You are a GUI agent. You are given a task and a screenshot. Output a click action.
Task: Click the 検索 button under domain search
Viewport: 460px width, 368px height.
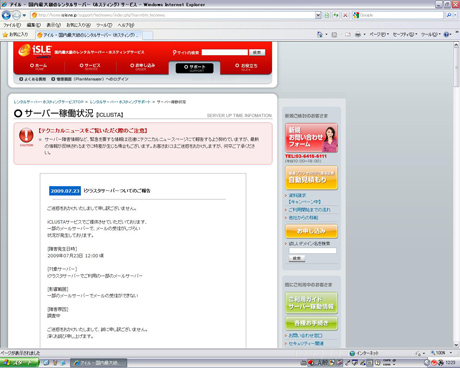click(297, 258)
